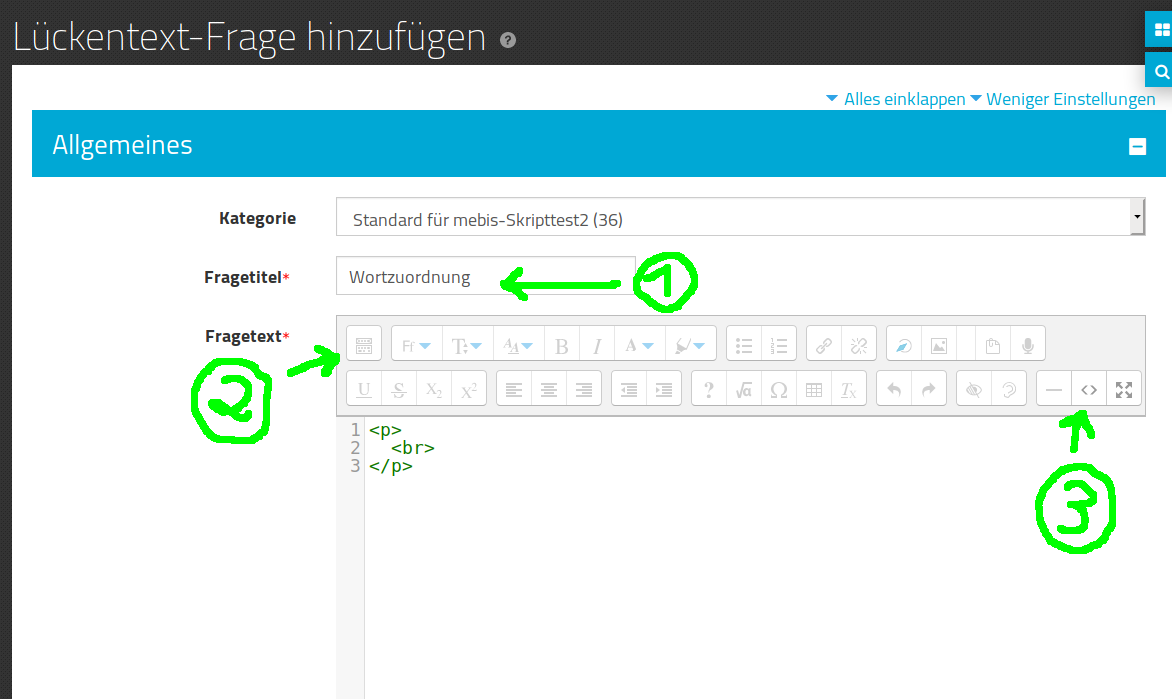The width and height of the screenshot is (1172, 699).
Task: Click the 'Alles einklappen' link
Action: point(903,99)
